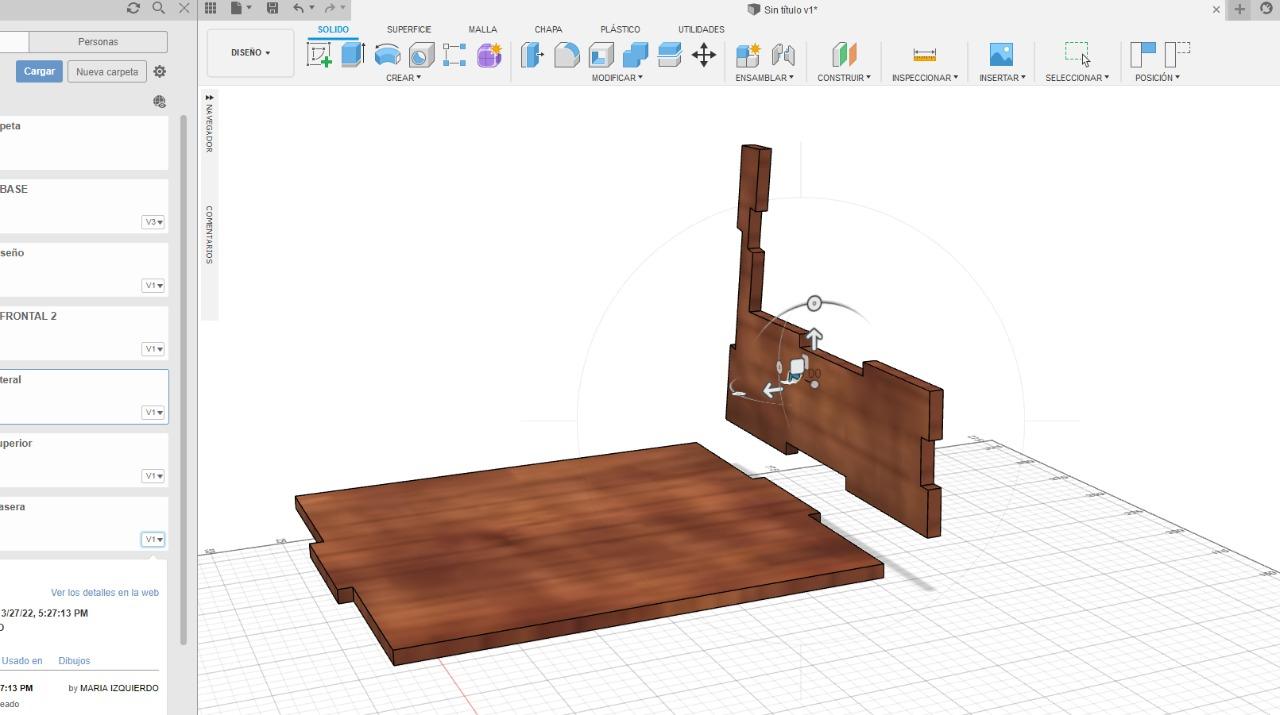This screenshot has width=1280, height=715.
Task: Expand the INSPECCIONAR menu
Action: click(x=925, y=78)
